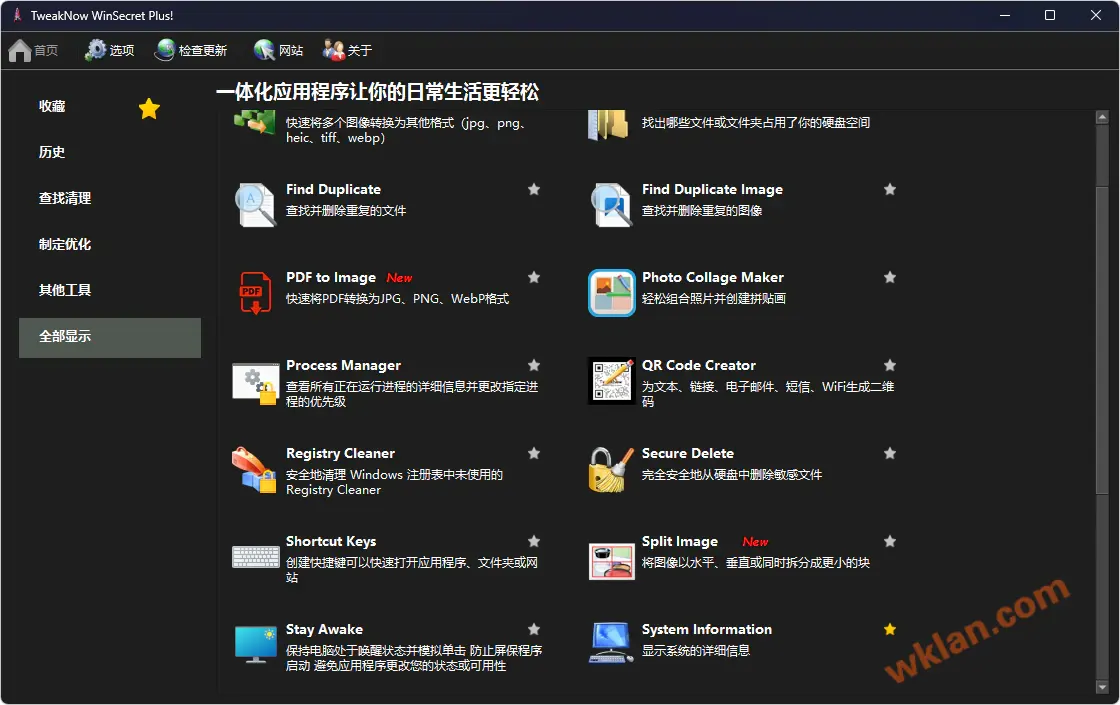
Task: Select the 全部显示 show-all tab
Action: pos(110,337)
